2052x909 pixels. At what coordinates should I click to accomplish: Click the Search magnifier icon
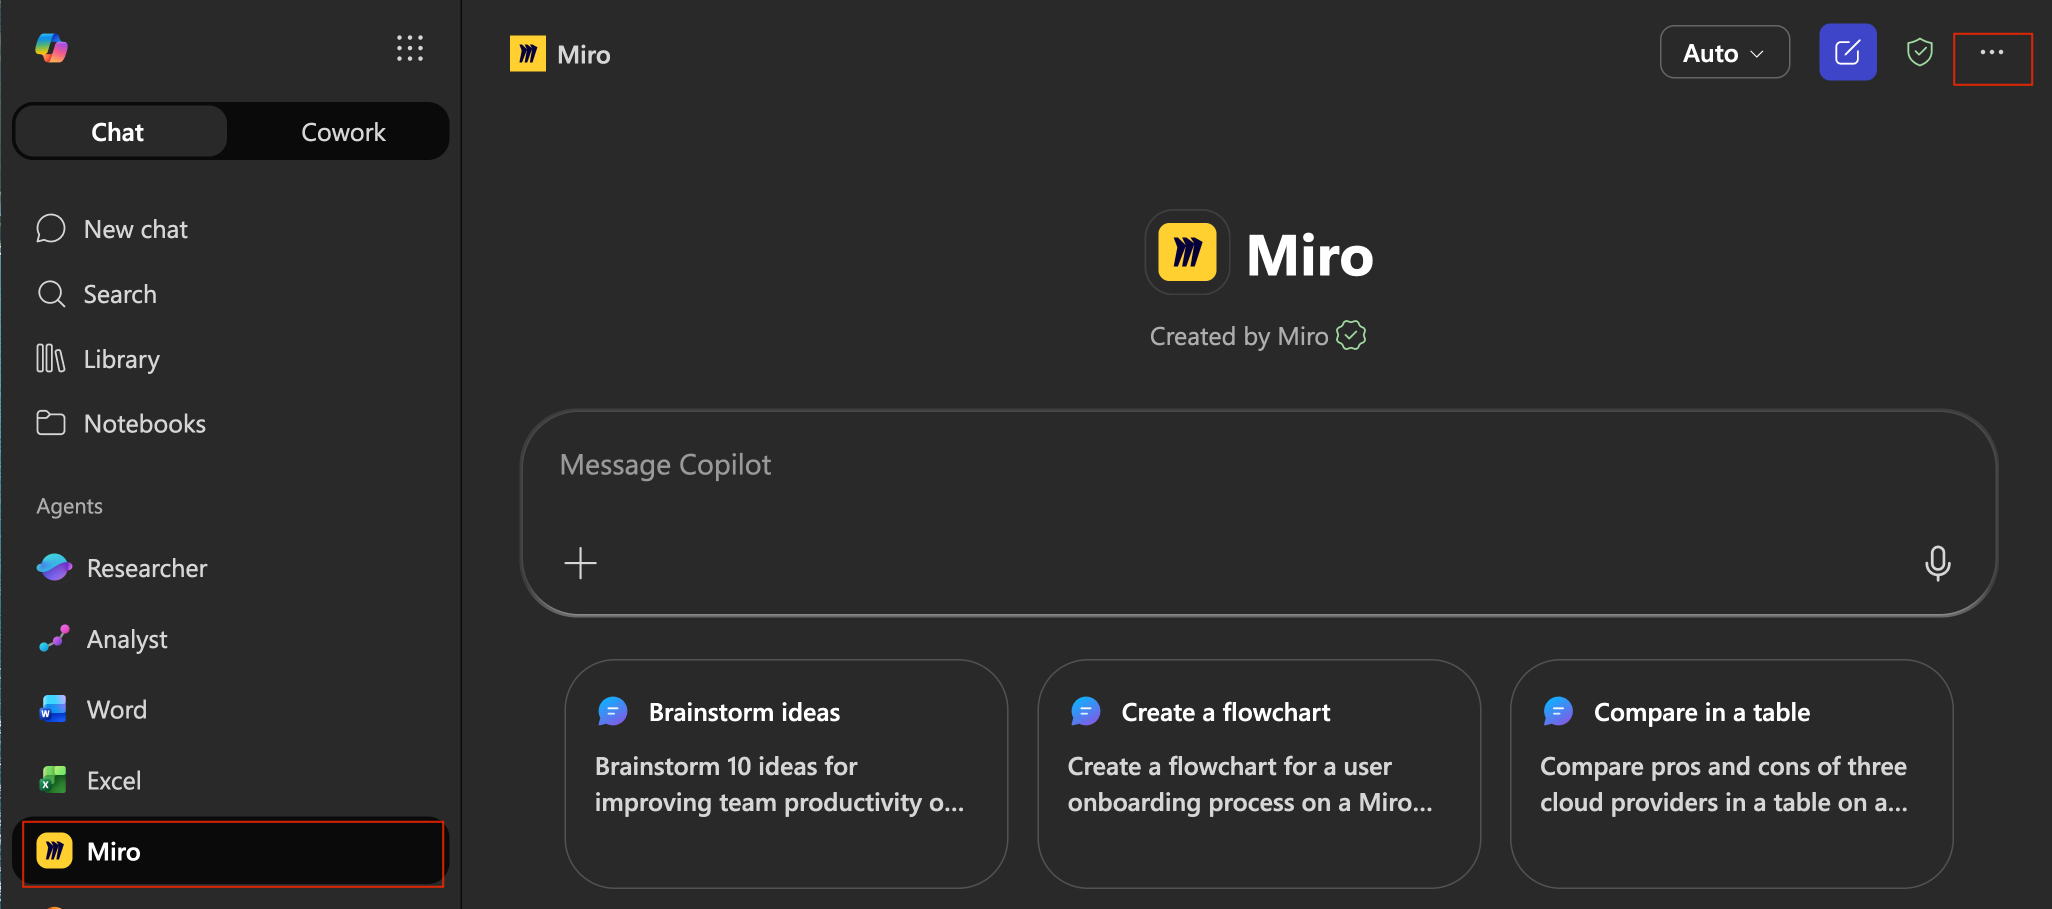pos(51,294)
